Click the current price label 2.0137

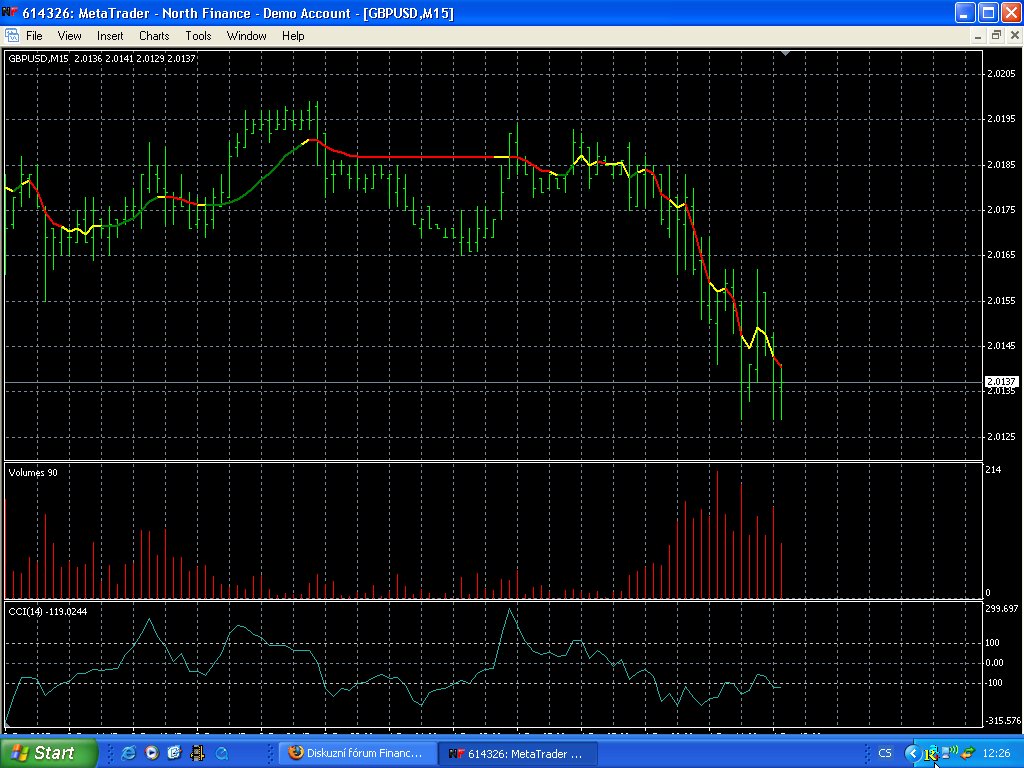[1001, 382]
